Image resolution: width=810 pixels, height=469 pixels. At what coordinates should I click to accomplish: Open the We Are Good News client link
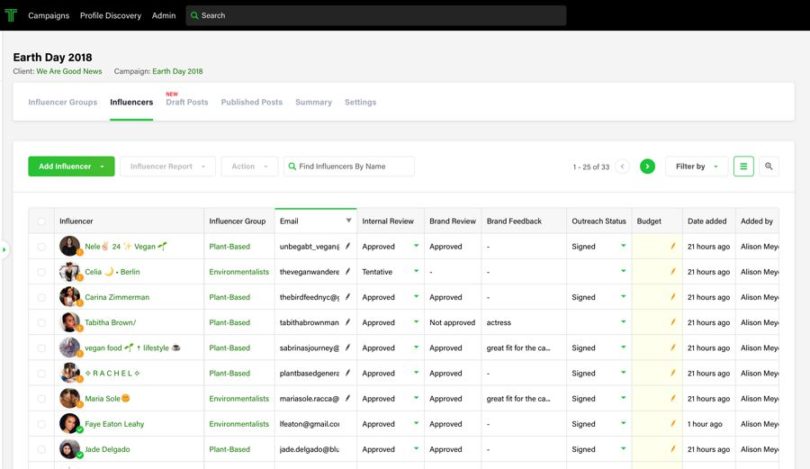point(68,72)
